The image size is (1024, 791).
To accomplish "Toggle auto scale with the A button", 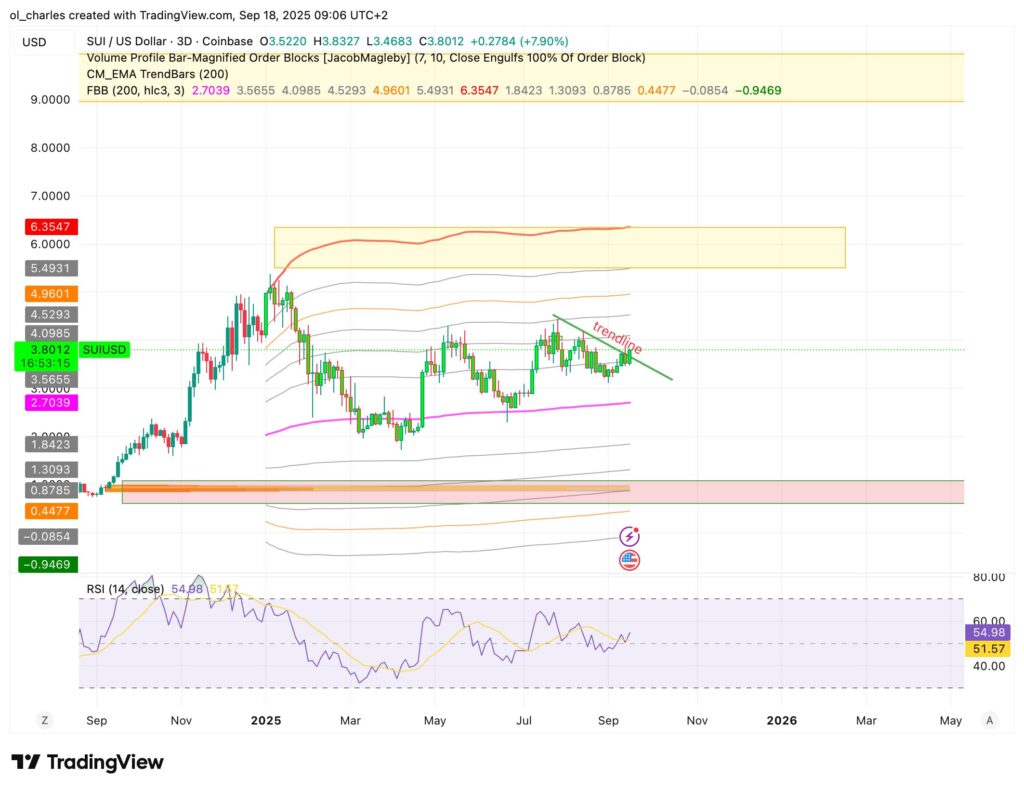I will pyautogui.click(x=989, y=720).
